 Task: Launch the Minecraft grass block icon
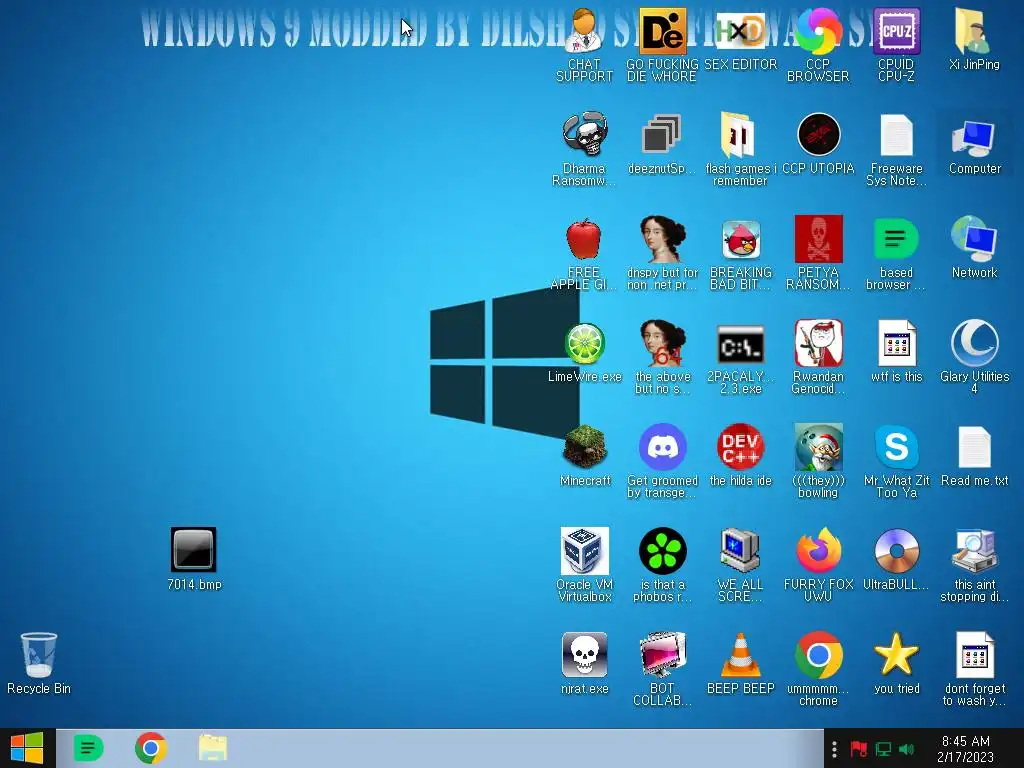point(584,456)
